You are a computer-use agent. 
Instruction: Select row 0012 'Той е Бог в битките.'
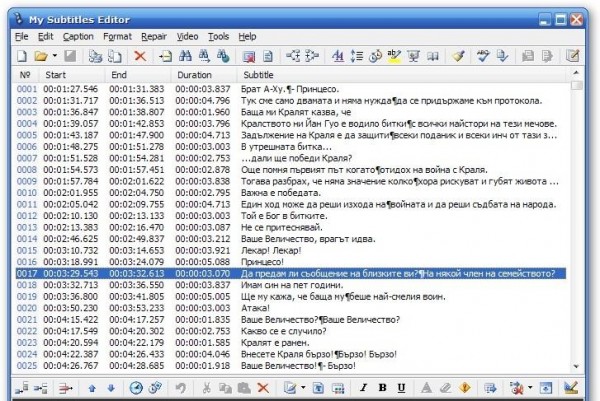click(290, 216)
